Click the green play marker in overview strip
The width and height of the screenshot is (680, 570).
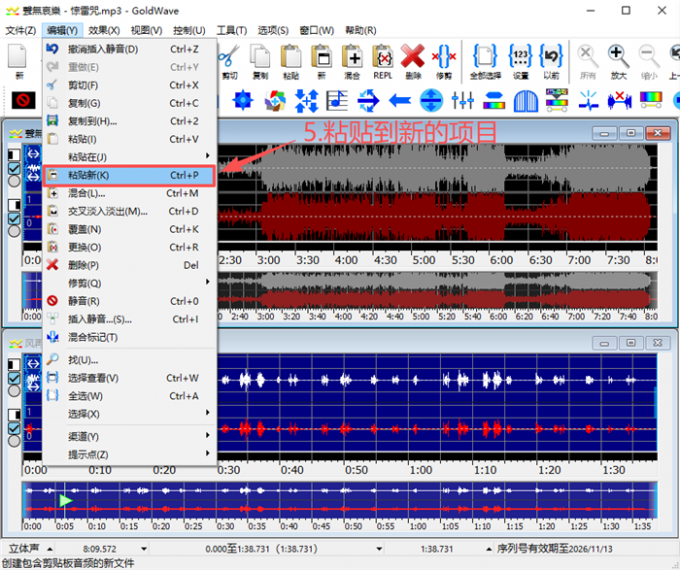(x=66, y=499)
